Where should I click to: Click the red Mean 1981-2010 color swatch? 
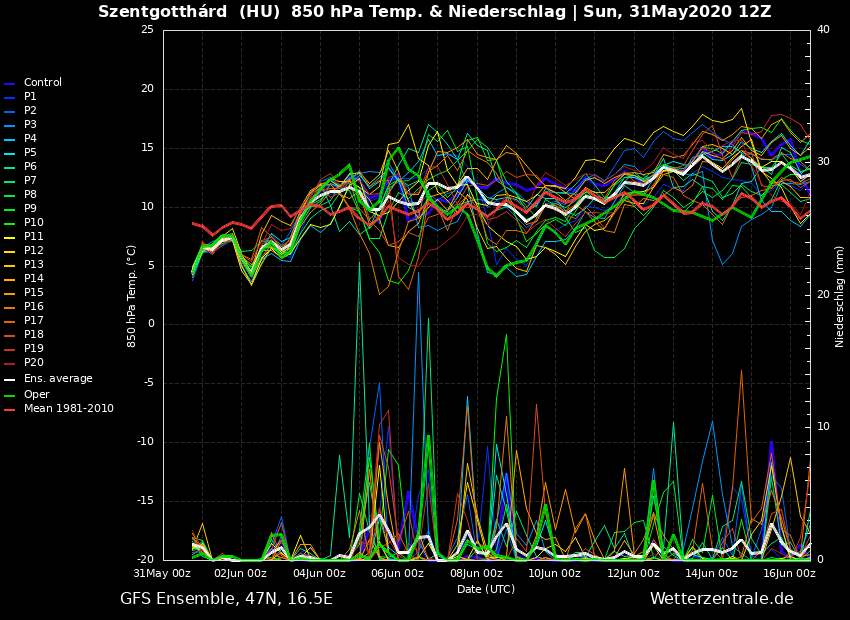coord(9,410)
